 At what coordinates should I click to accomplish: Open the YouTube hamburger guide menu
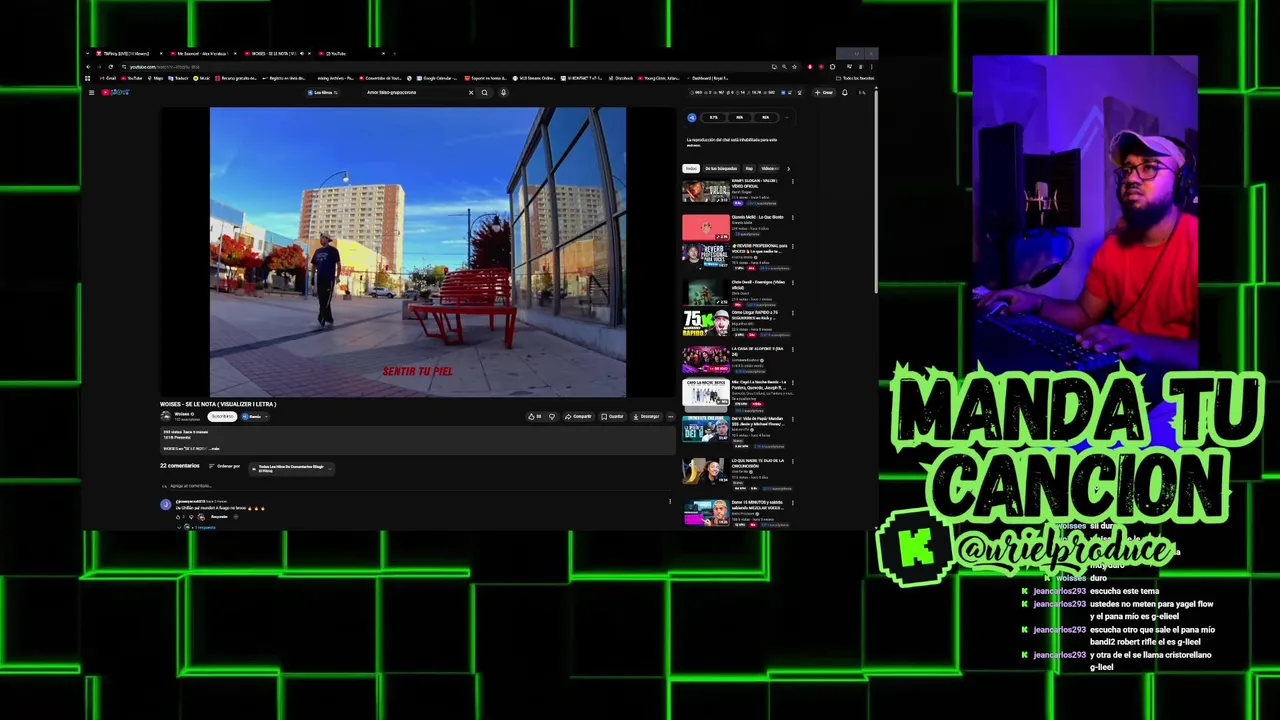[x=91, y=93]
